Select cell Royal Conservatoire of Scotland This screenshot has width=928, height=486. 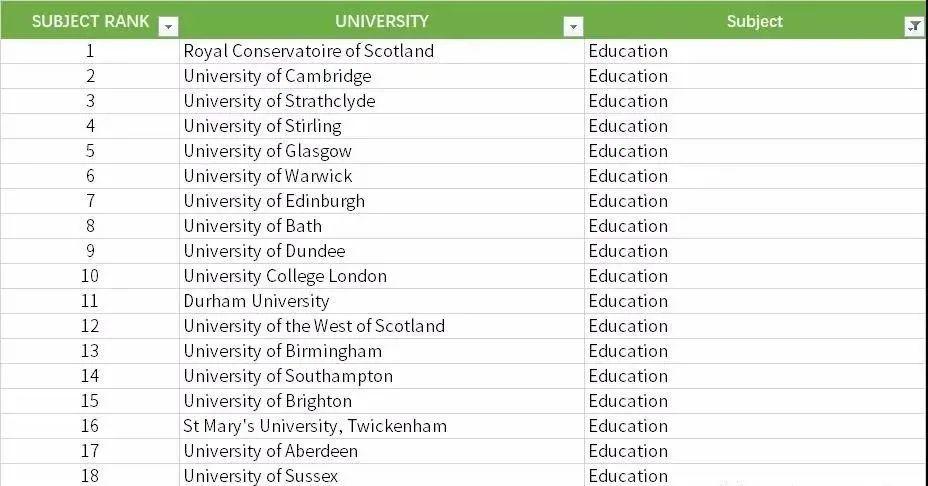click(382, 52)
